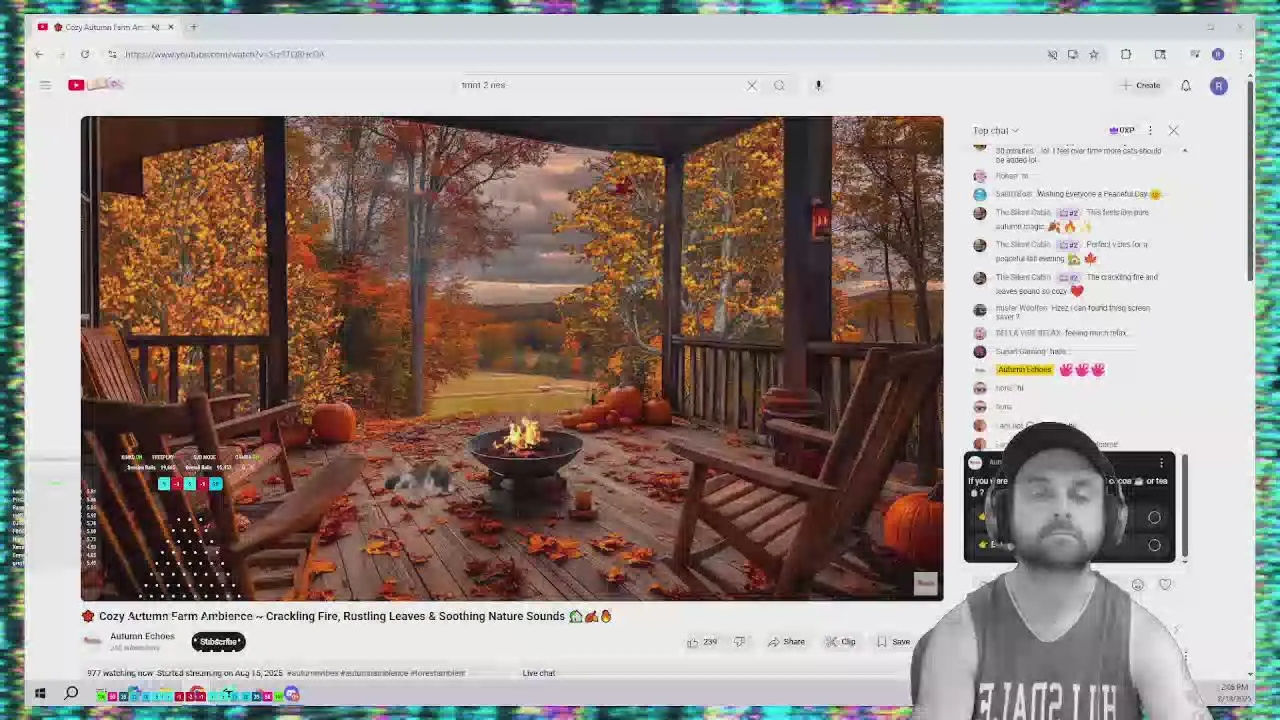Viewport: 1280px width, 720px height.
Task: Go to the YouTube home logo
Action: [95, 85]
